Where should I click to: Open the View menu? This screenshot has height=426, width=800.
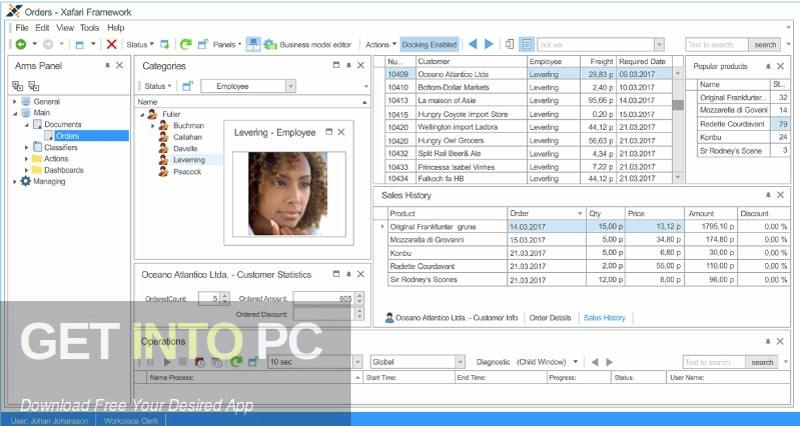click(65, 28)
